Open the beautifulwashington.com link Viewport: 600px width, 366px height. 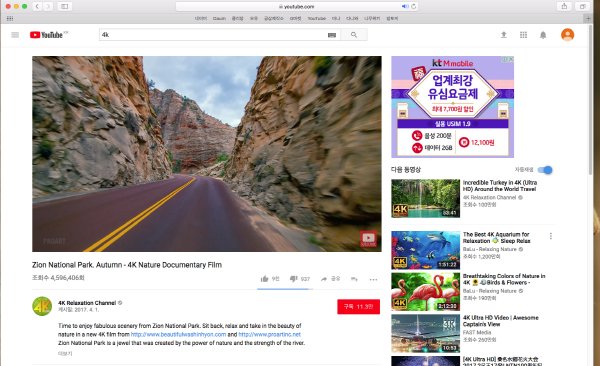[x=178, y=334]
